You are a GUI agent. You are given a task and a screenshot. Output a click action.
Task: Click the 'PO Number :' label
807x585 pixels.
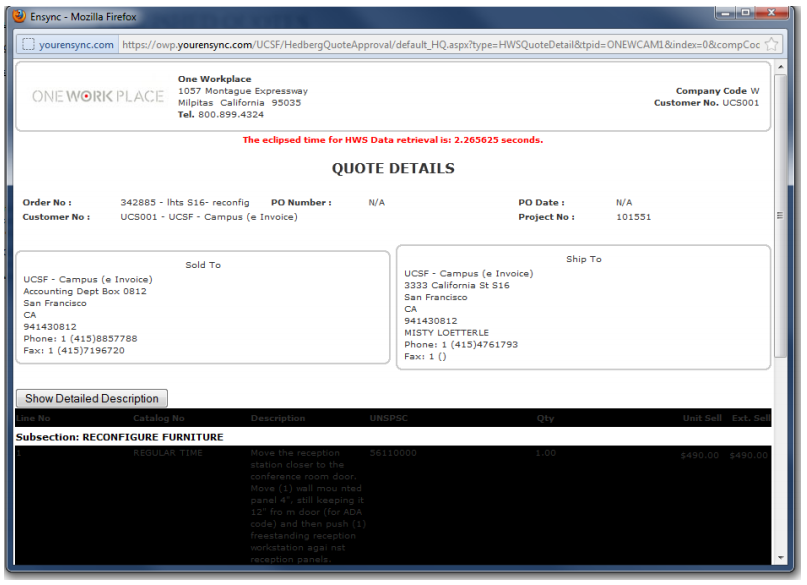pos(301,203)
